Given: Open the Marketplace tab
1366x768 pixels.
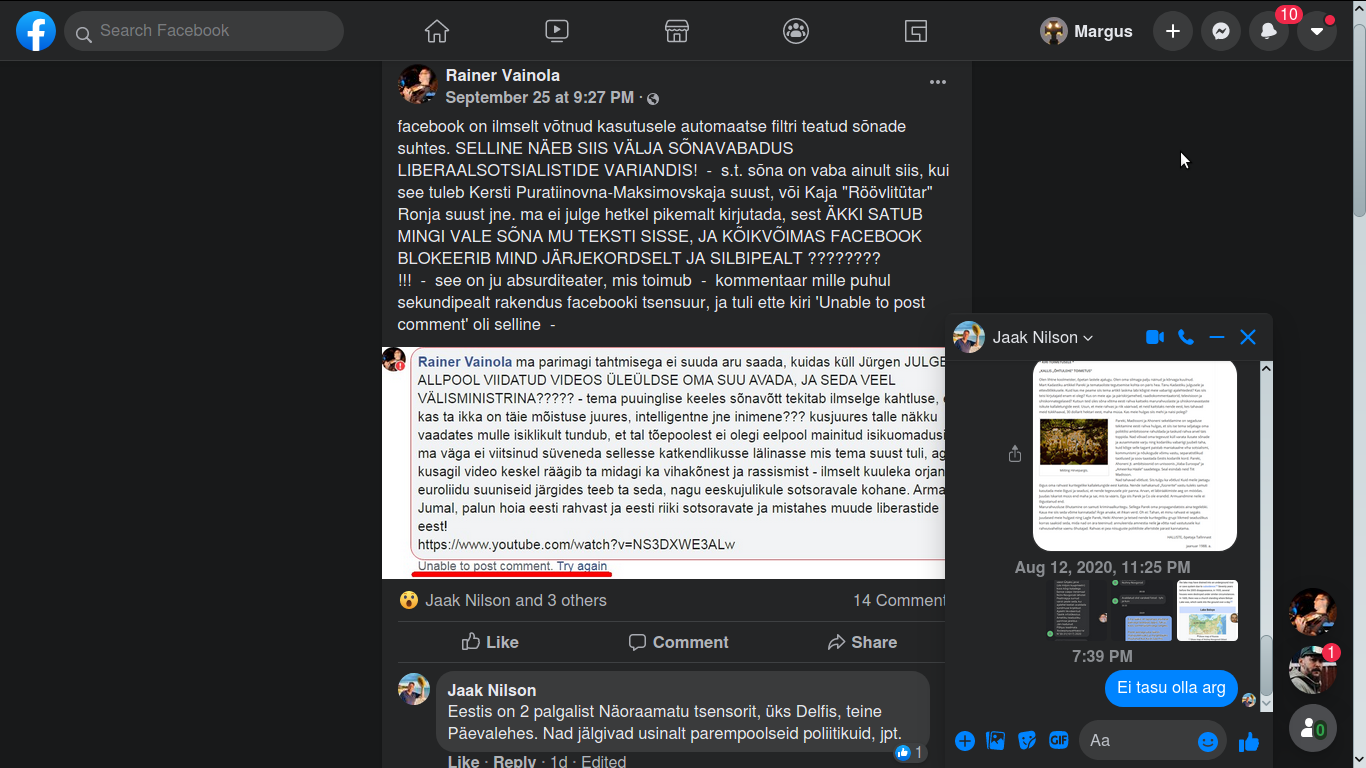Looking at the screenshot, I should click(677, 31).
